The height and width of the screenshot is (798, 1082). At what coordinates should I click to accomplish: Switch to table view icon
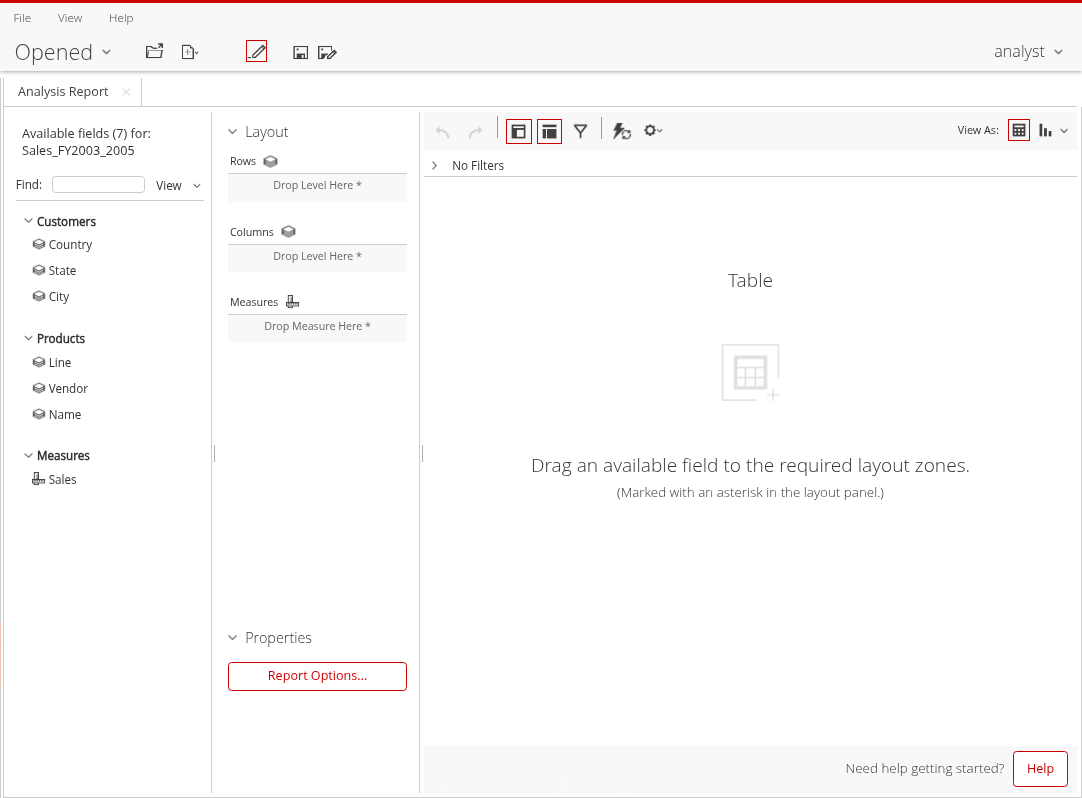tap(1018, 130)
